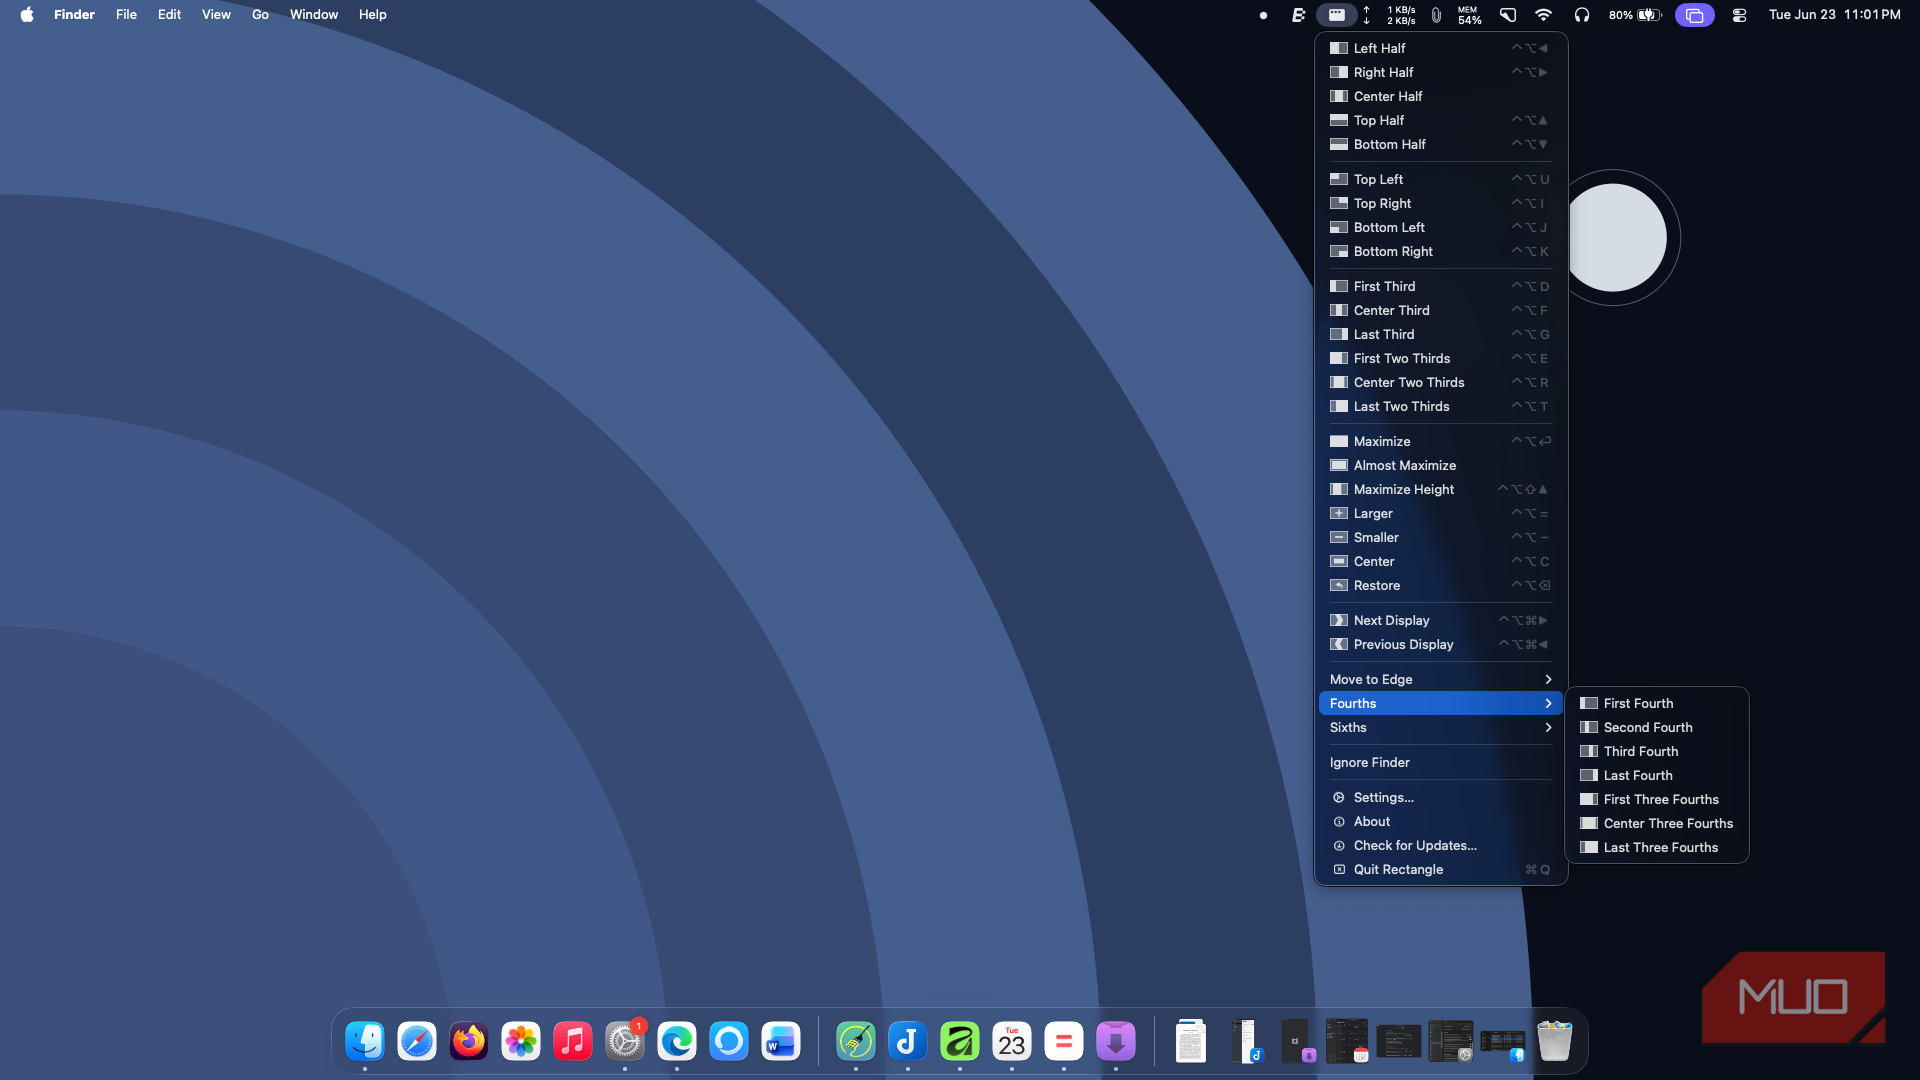Viewport: 1920px width, 1080px height.
Task: Select Last Two Thirds
Action: (1441, 406)
